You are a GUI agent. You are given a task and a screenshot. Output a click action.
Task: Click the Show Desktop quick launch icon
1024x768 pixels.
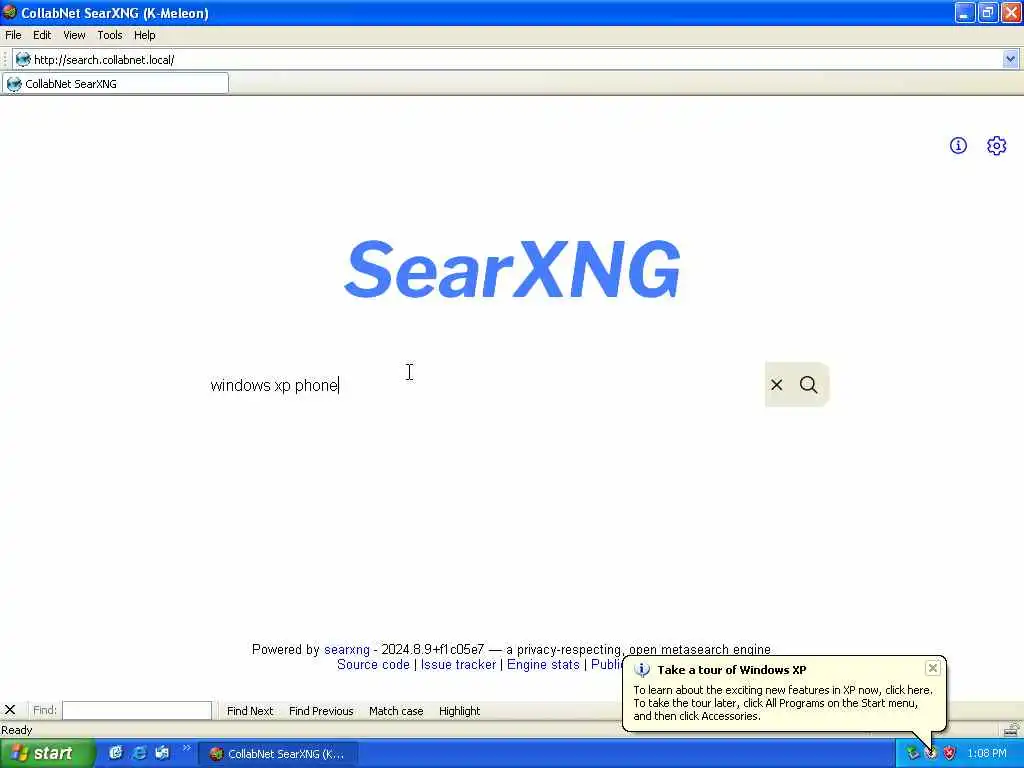116,753
